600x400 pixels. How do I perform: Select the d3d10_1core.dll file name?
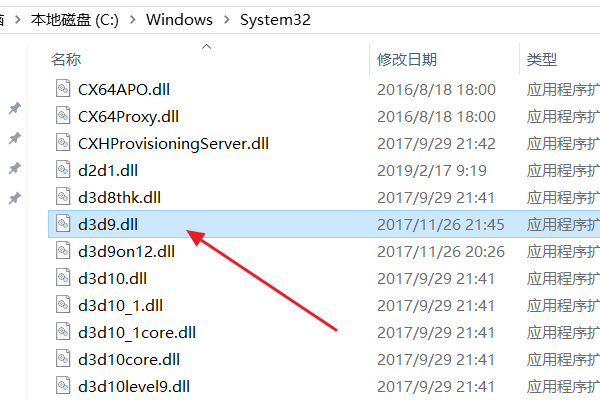(137, 332)
